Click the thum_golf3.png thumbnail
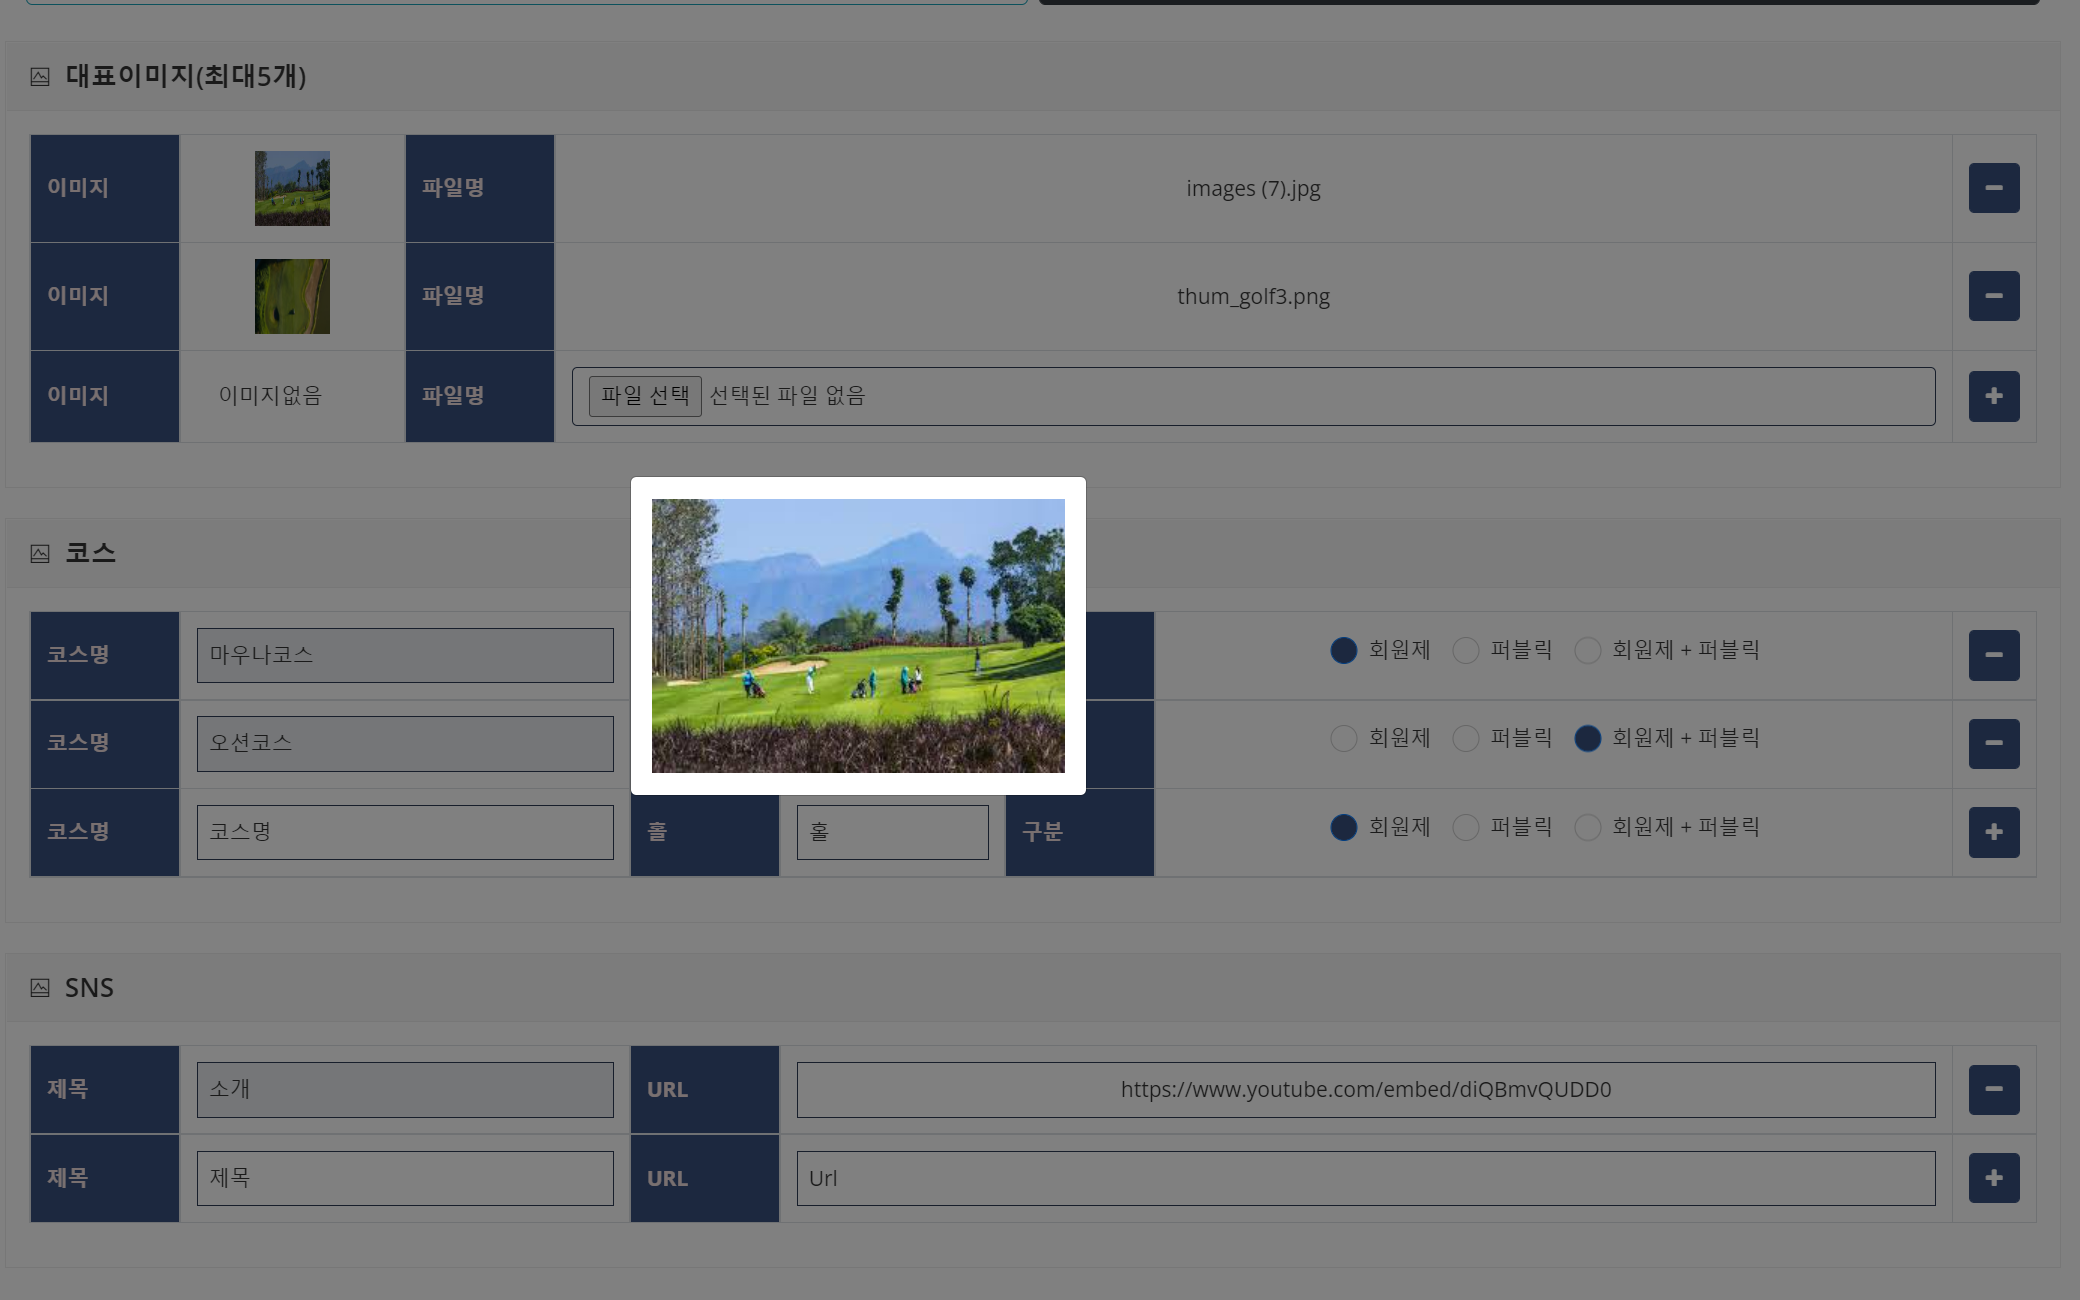This screenshot has height=1300, width=2080. [292, 296]
